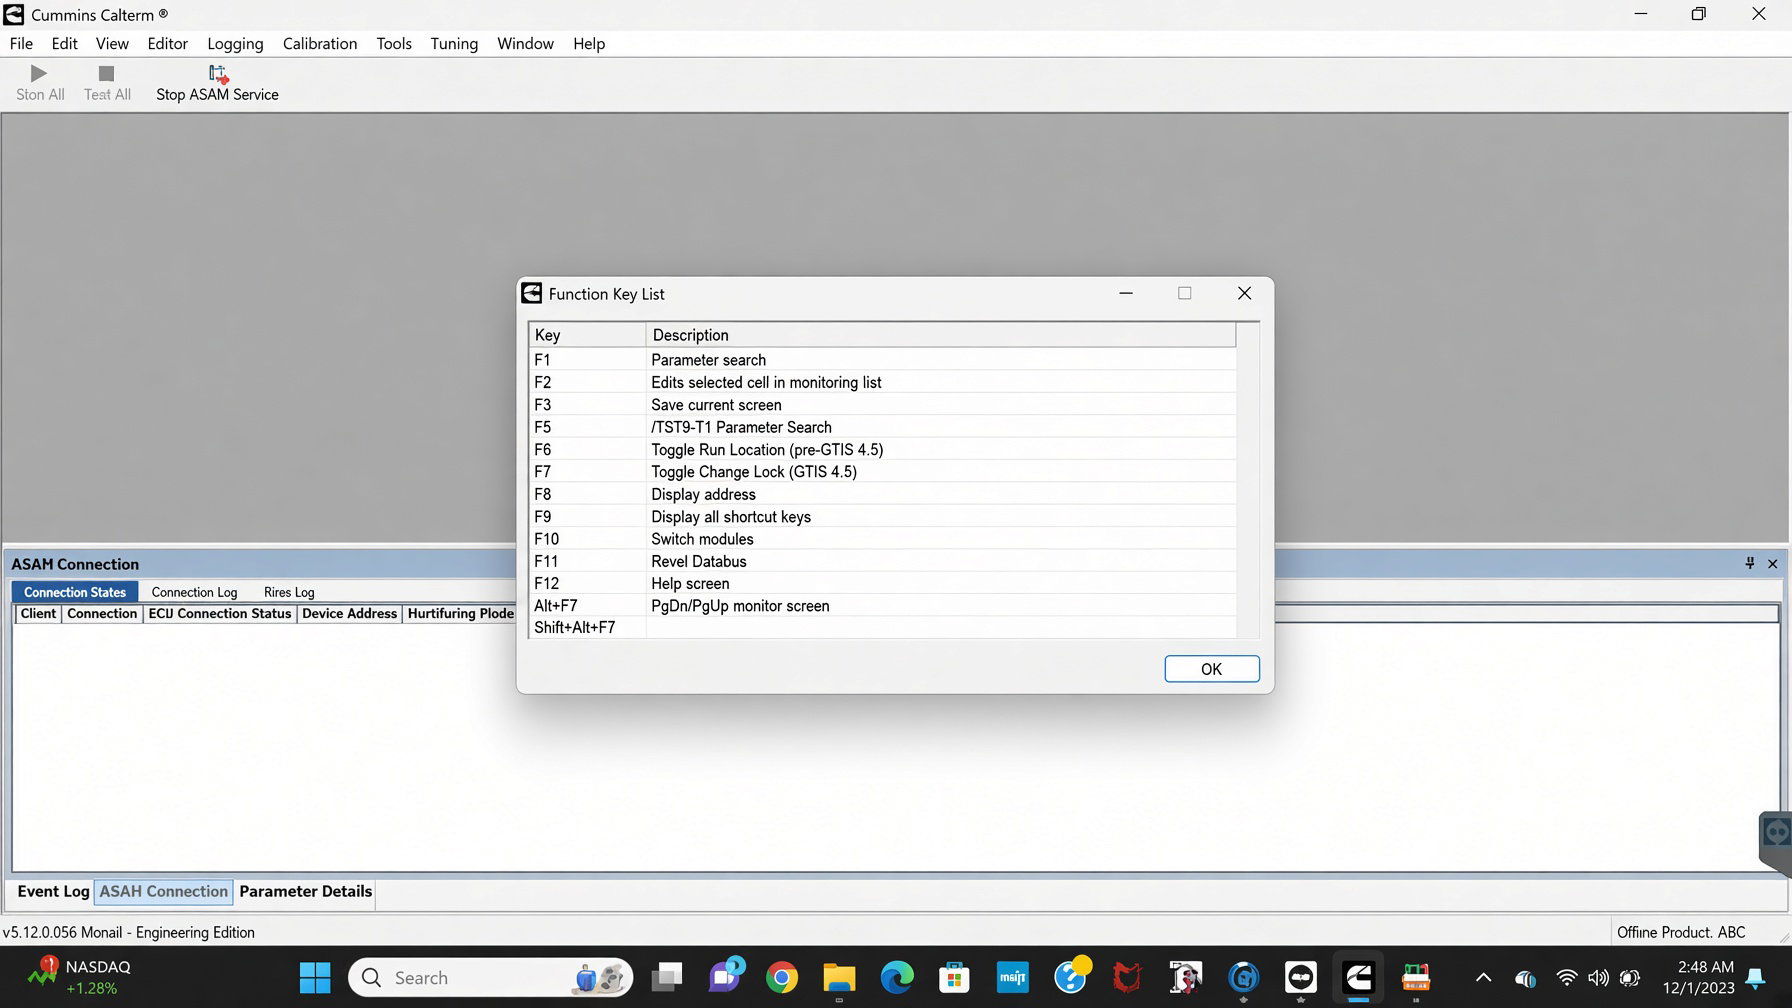Open Microsoft Store from the taskbar
The height and width of the screenshot is (1008, 1792).
(954, 978)
